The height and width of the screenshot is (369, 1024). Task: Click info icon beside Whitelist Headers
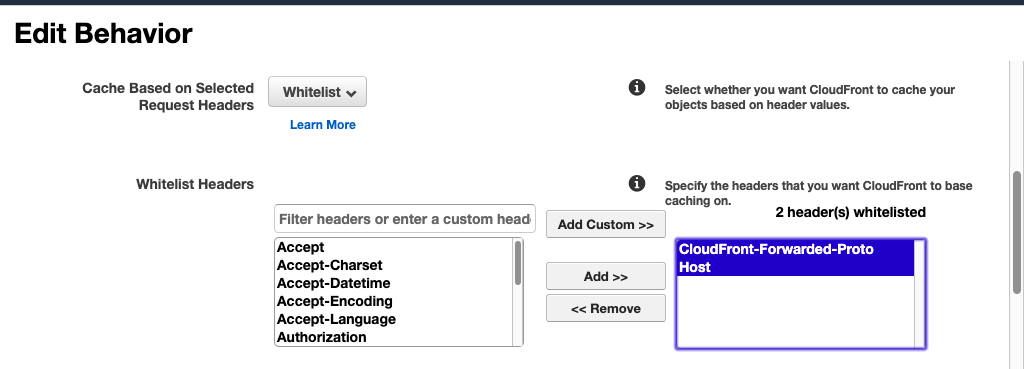tap(637, 184)
